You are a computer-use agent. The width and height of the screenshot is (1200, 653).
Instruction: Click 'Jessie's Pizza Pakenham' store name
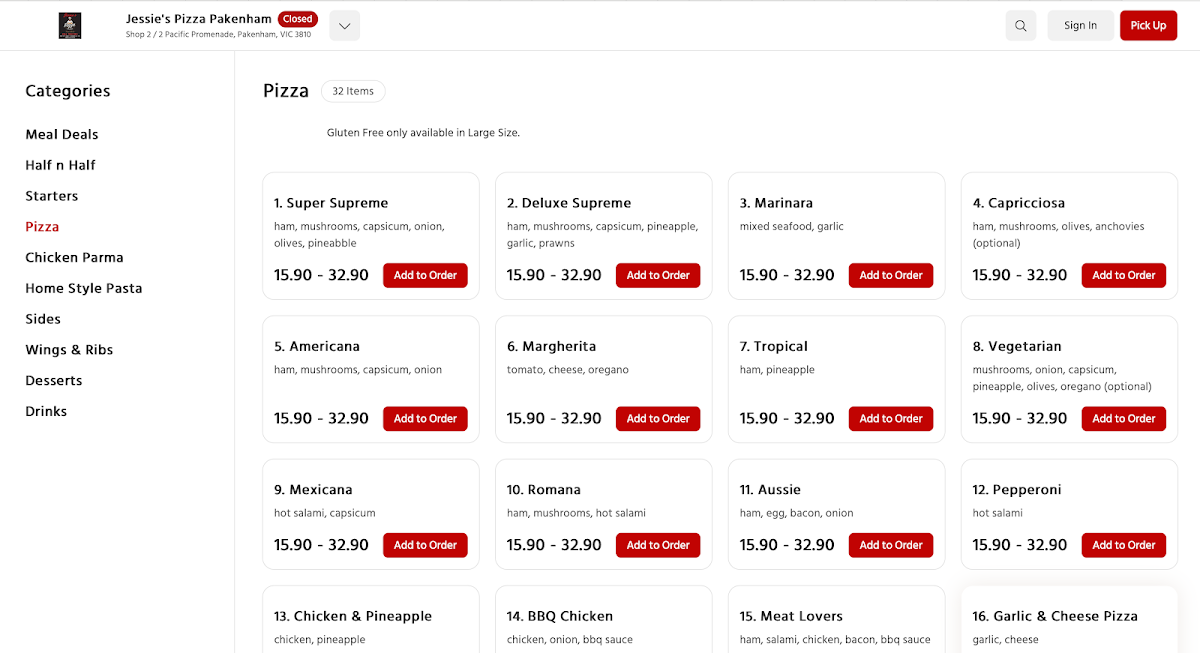[199, 19]
